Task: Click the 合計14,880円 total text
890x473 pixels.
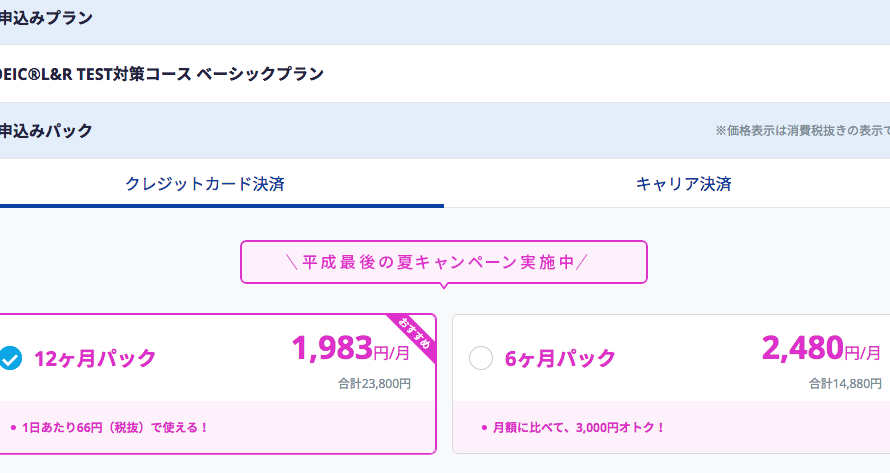Action: [x=845, y=384]
